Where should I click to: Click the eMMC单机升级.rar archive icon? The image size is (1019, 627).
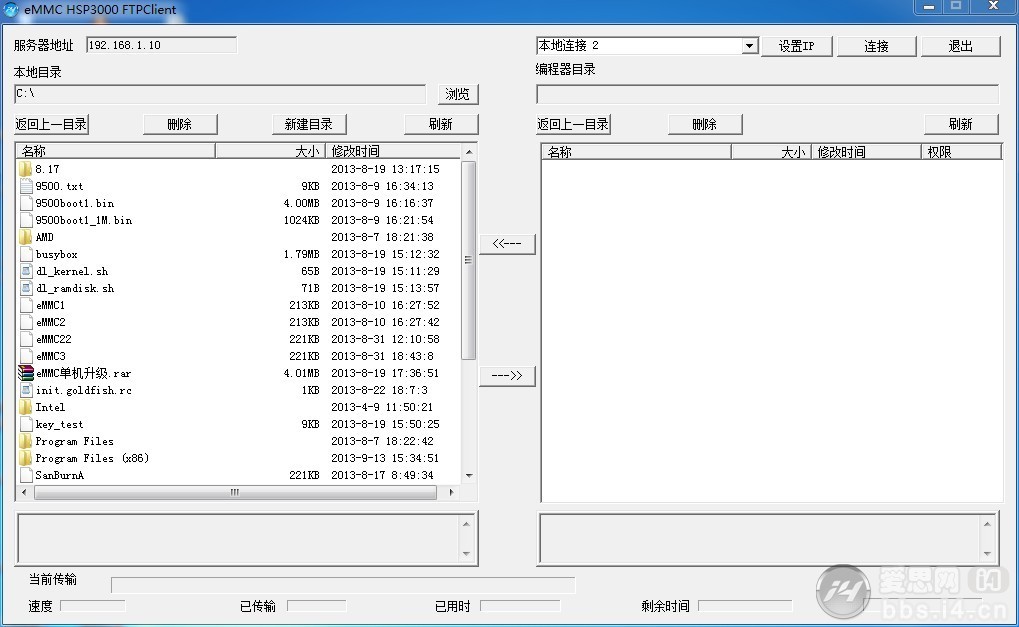(26, 373)
